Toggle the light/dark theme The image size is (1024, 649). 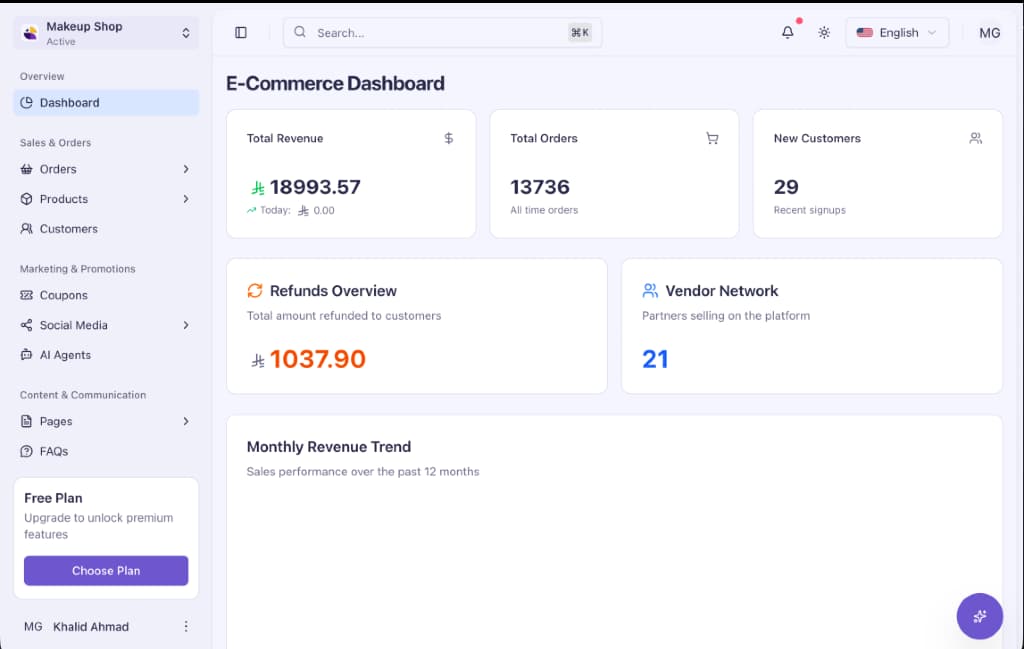click(x=823, y=32)
